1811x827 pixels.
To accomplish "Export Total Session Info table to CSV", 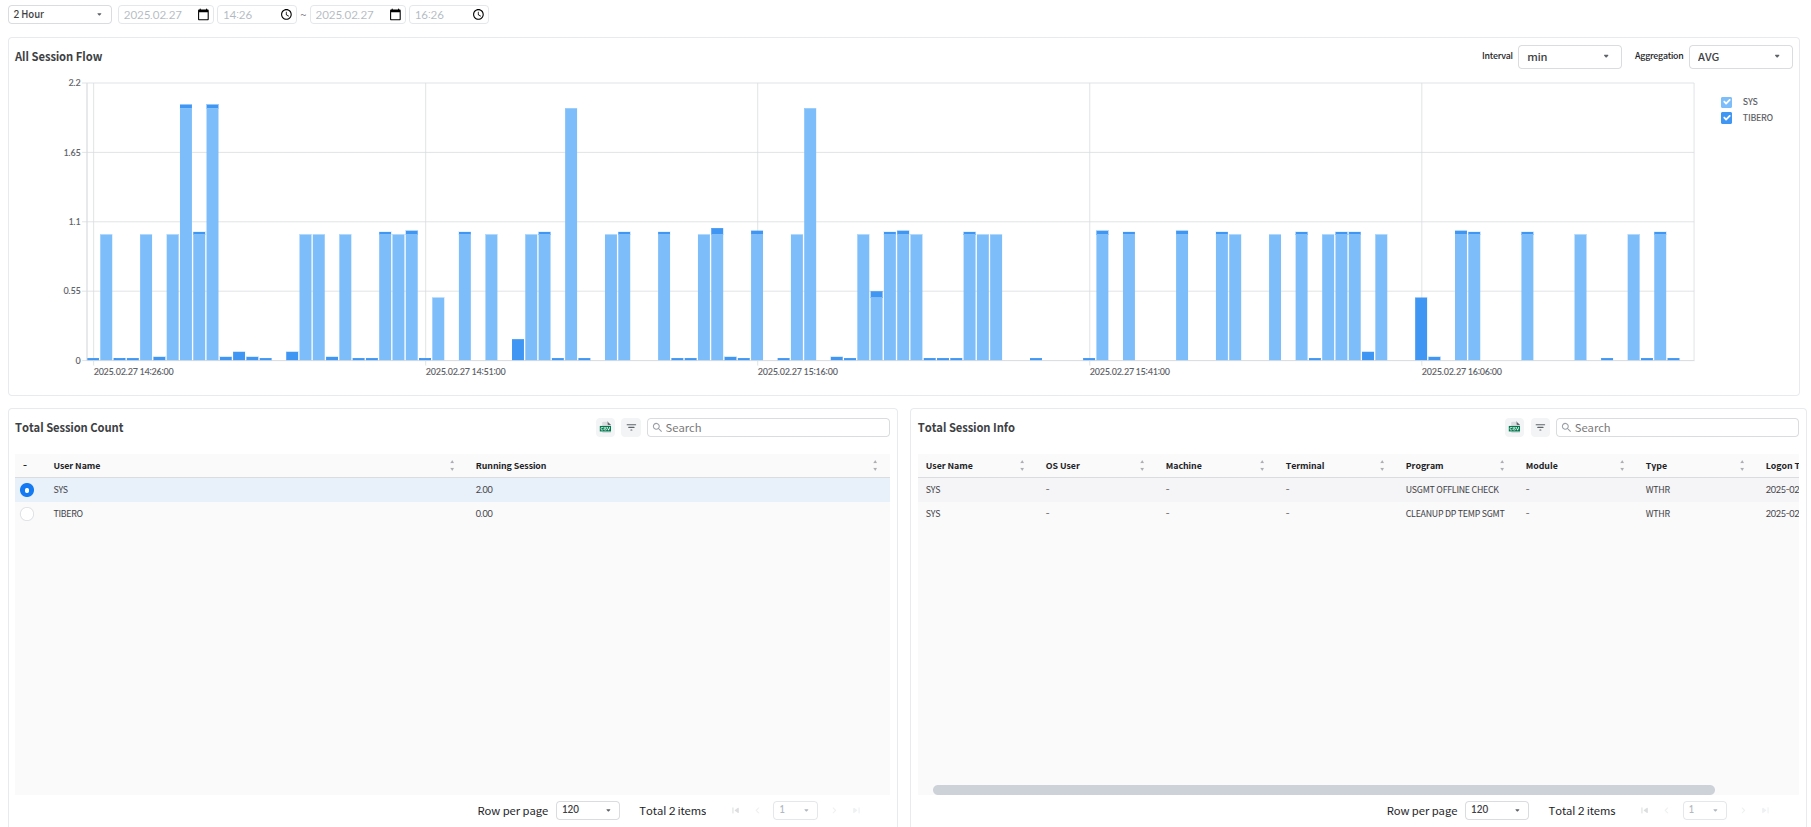I will tap(1514, 428).
